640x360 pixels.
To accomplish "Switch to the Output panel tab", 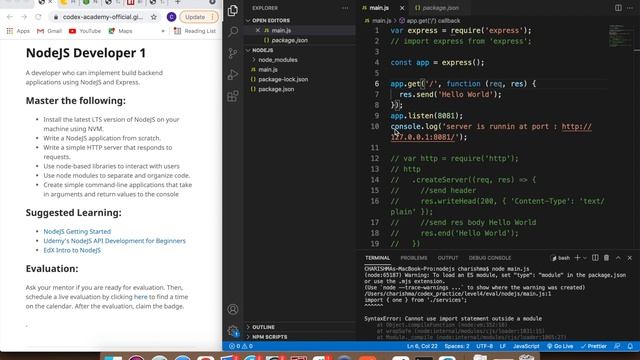I will (448, 258).
